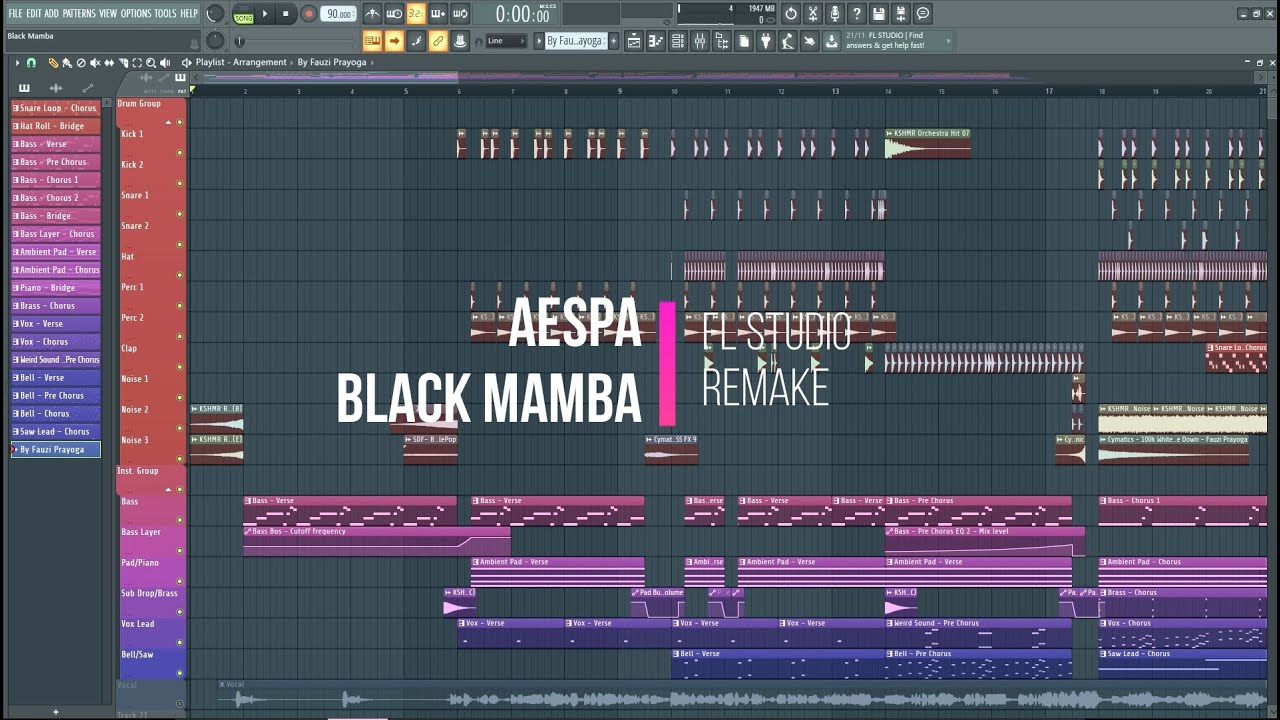Select the Paint brush tool

[67, 62]
